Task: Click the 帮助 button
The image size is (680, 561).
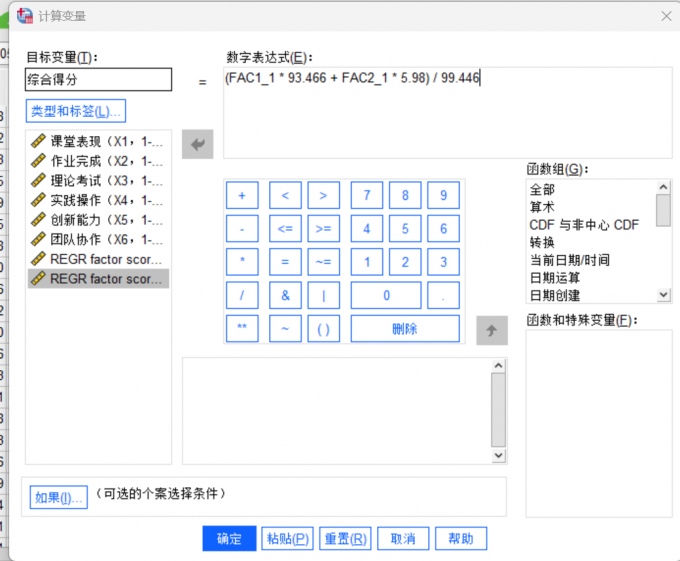Action: 461,538
